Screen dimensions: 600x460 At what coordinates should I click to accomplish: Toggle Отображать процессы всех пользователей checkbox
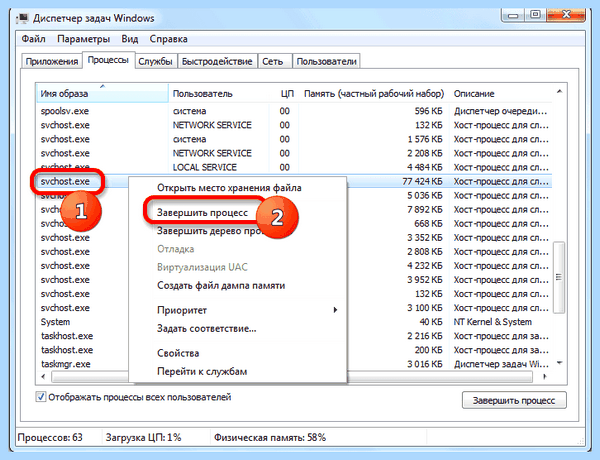click(41, 397)
